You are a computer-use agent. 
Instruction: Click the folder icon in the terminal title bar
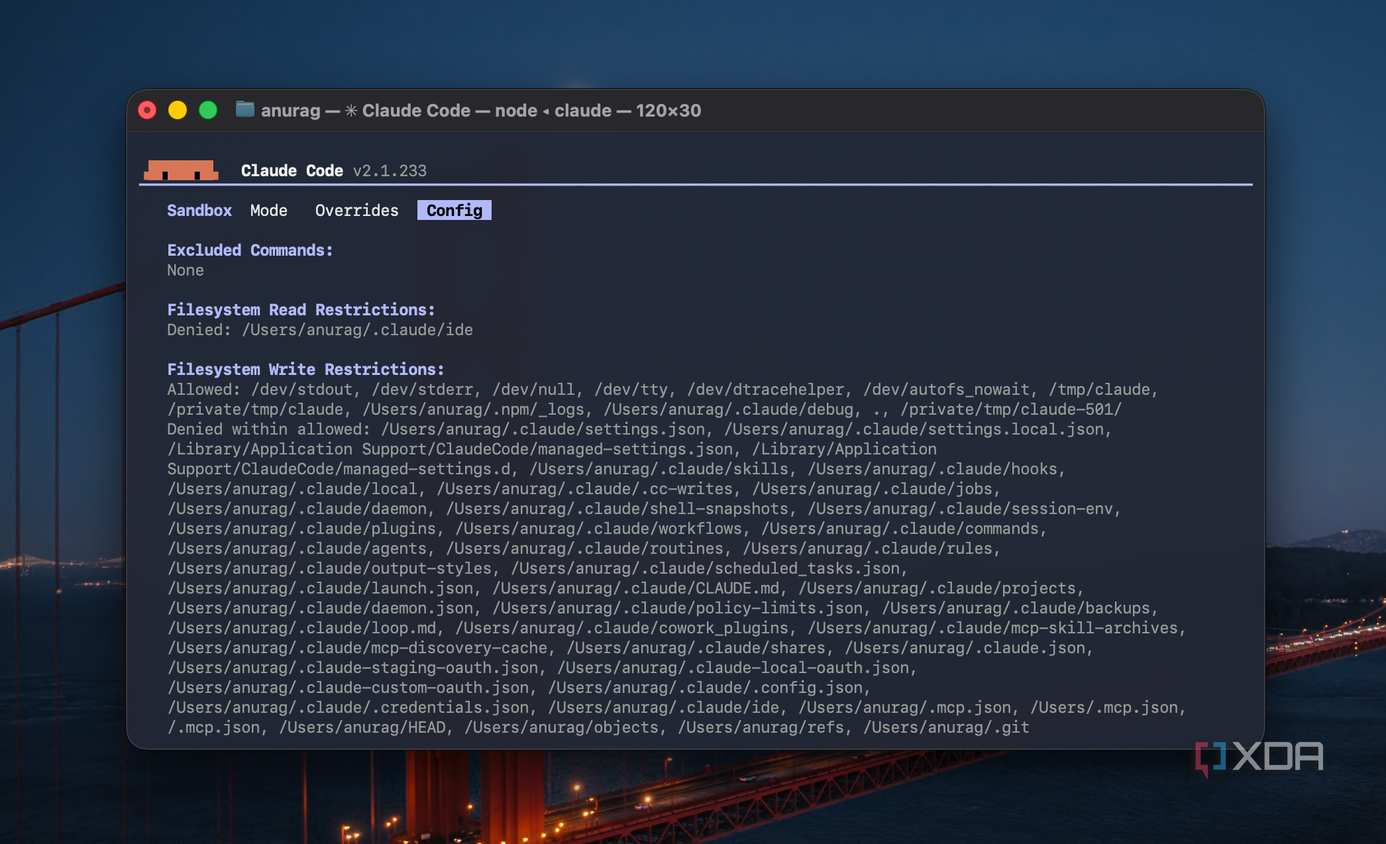coord(245,109)
